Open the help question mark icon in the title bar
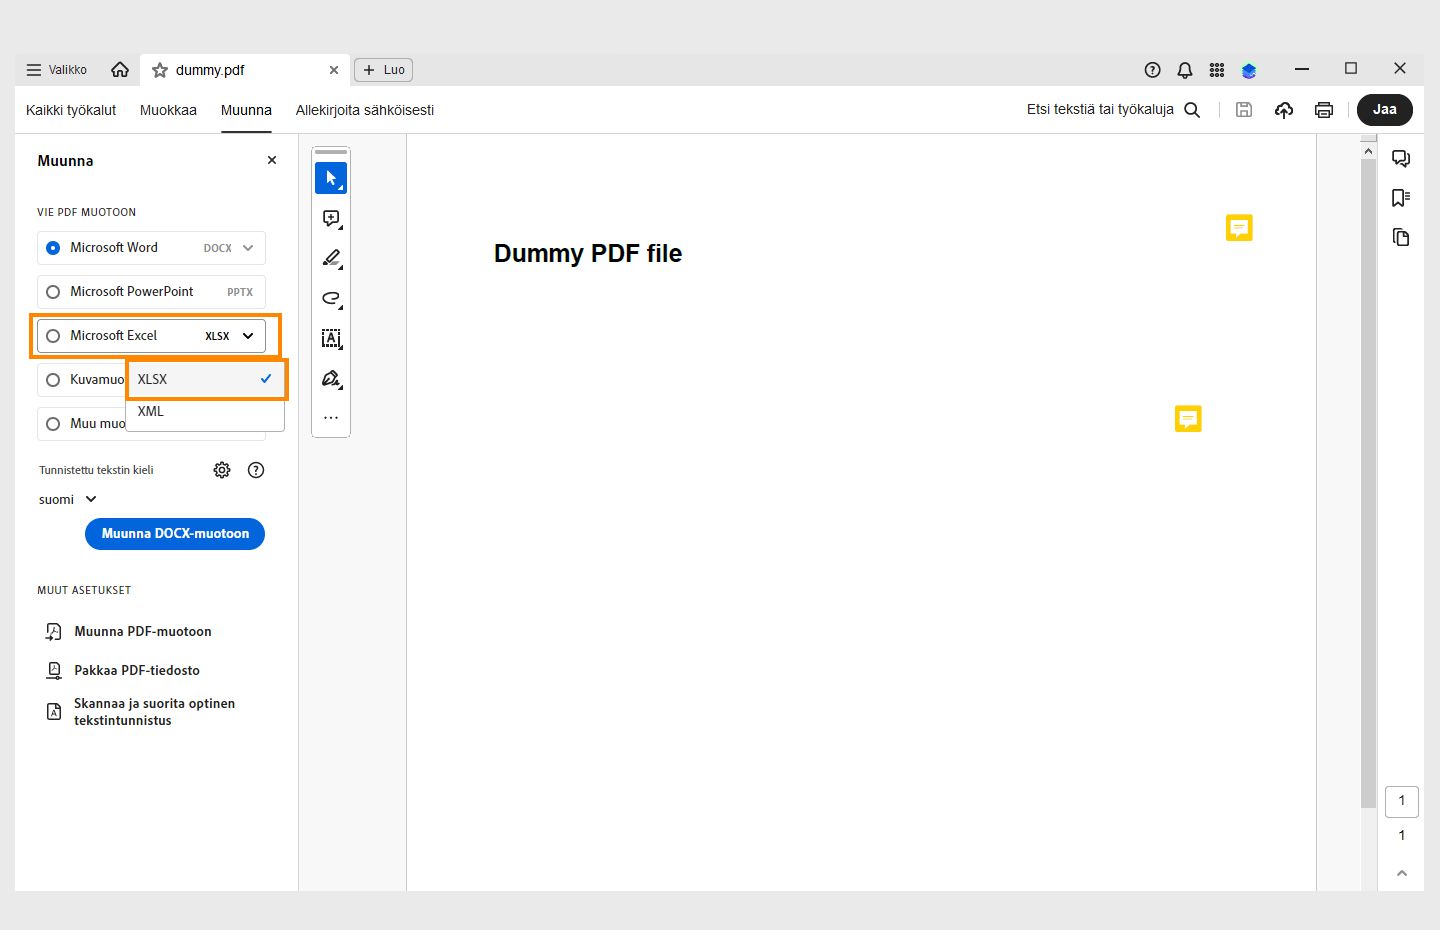 click(x=1152, y=70)
